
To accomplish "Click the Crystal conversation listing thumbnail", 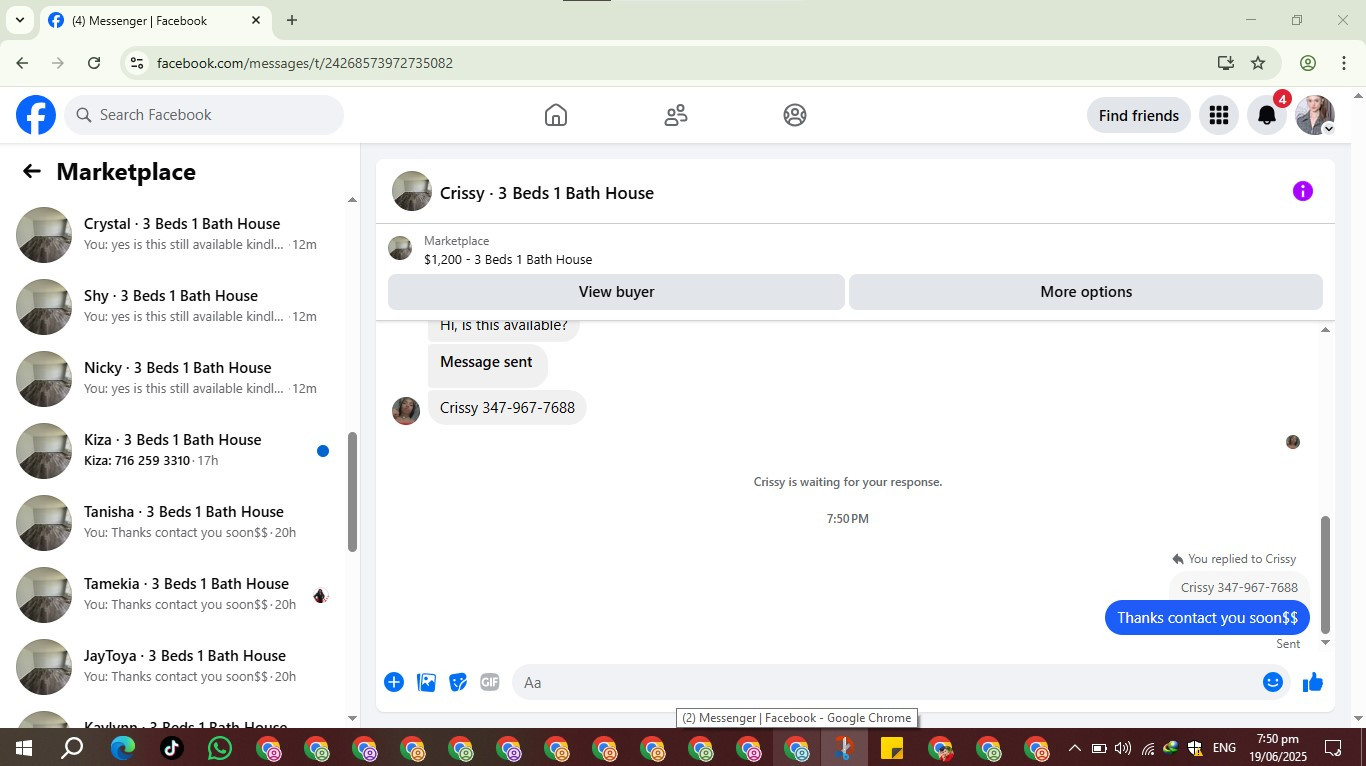I will (x=44, y=235).
